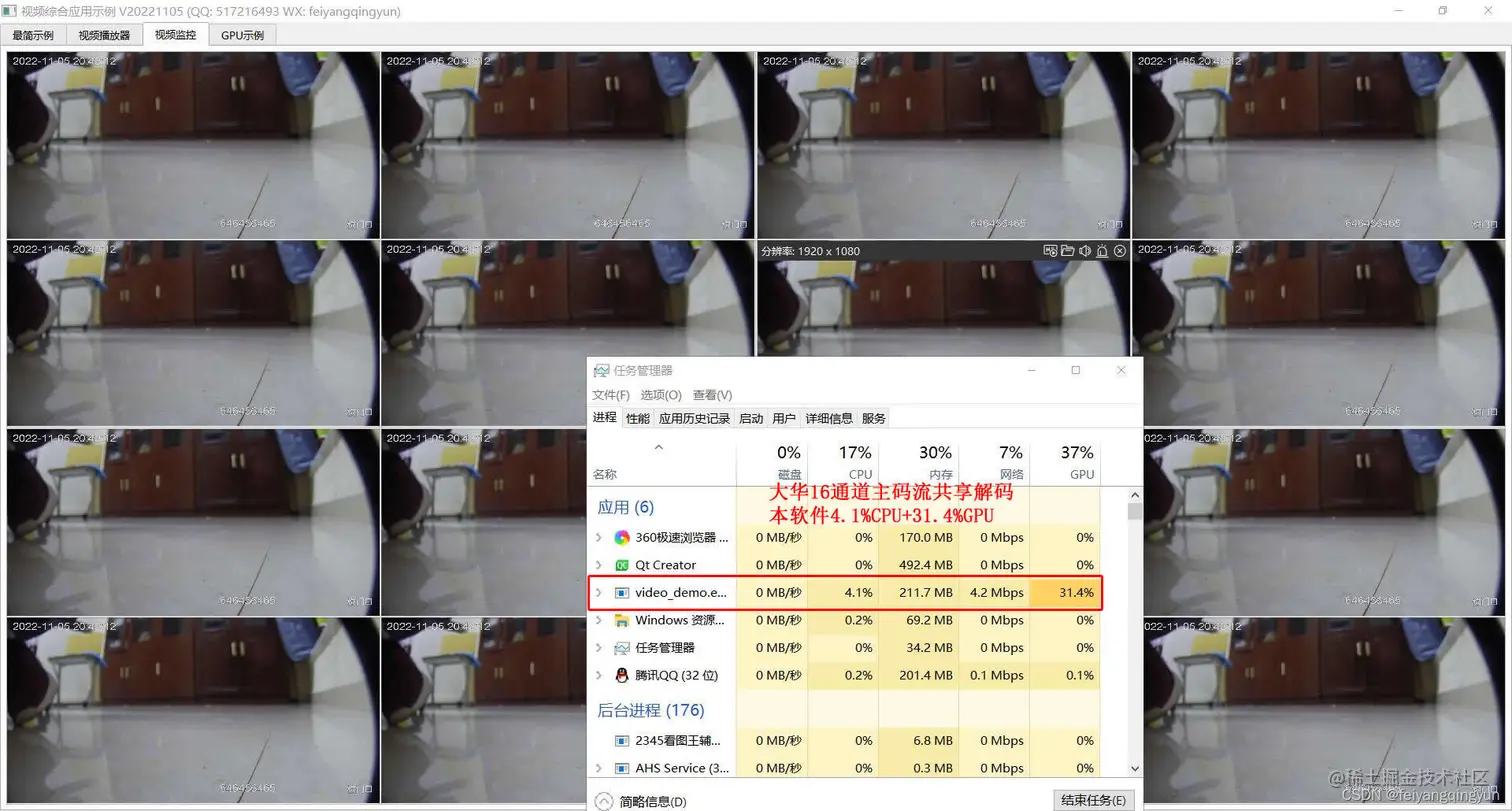The image size is (1512, 811).
Task: Expand the AHS Service process entry
Action: 599,768
